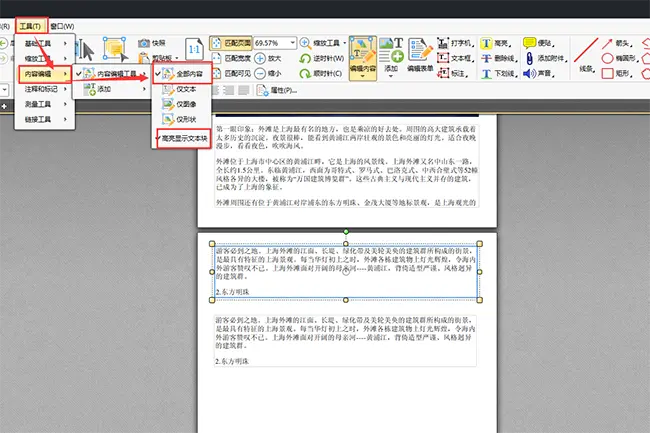
Task: Click the 1:1 actual size icon
Action: pyautogui.click(x=194, y=50)
